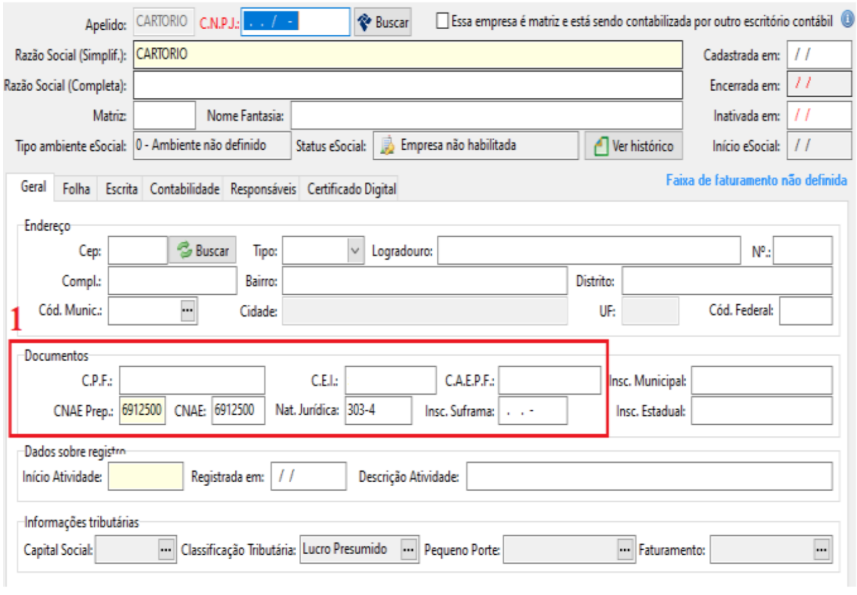The height and width of the screenshot is (595, 857).
Task: Open the Tipo logradouro dropdown
Action: click(355, 251)
